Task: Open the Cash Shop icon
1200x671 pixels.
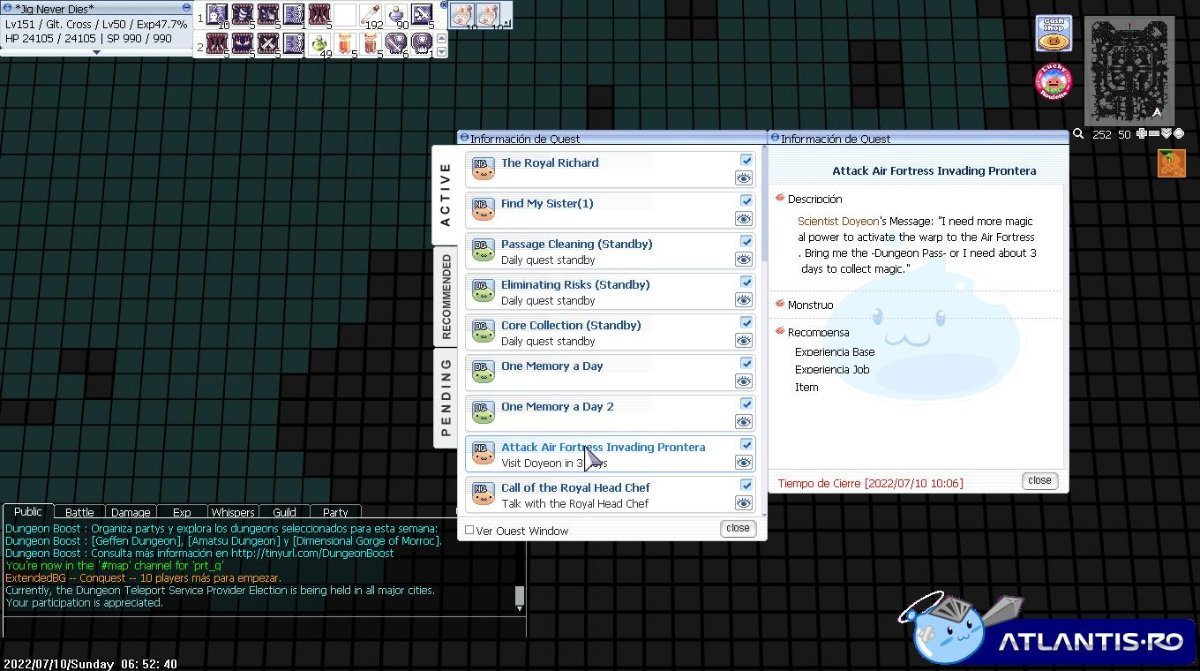Action: (x=1053, y=33)
